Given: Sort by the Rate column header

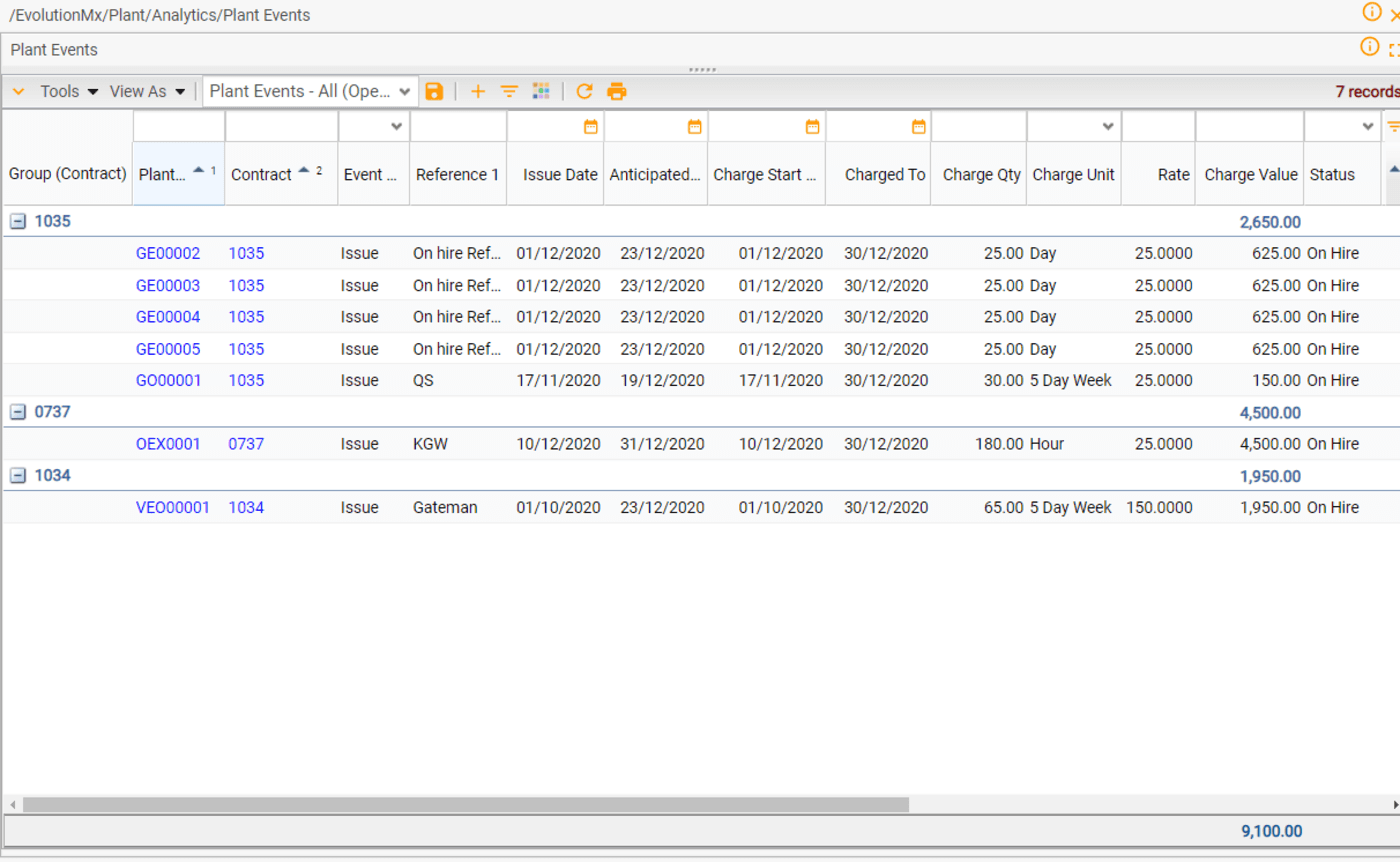Looking at the screenshot, I should (1158, 174).
